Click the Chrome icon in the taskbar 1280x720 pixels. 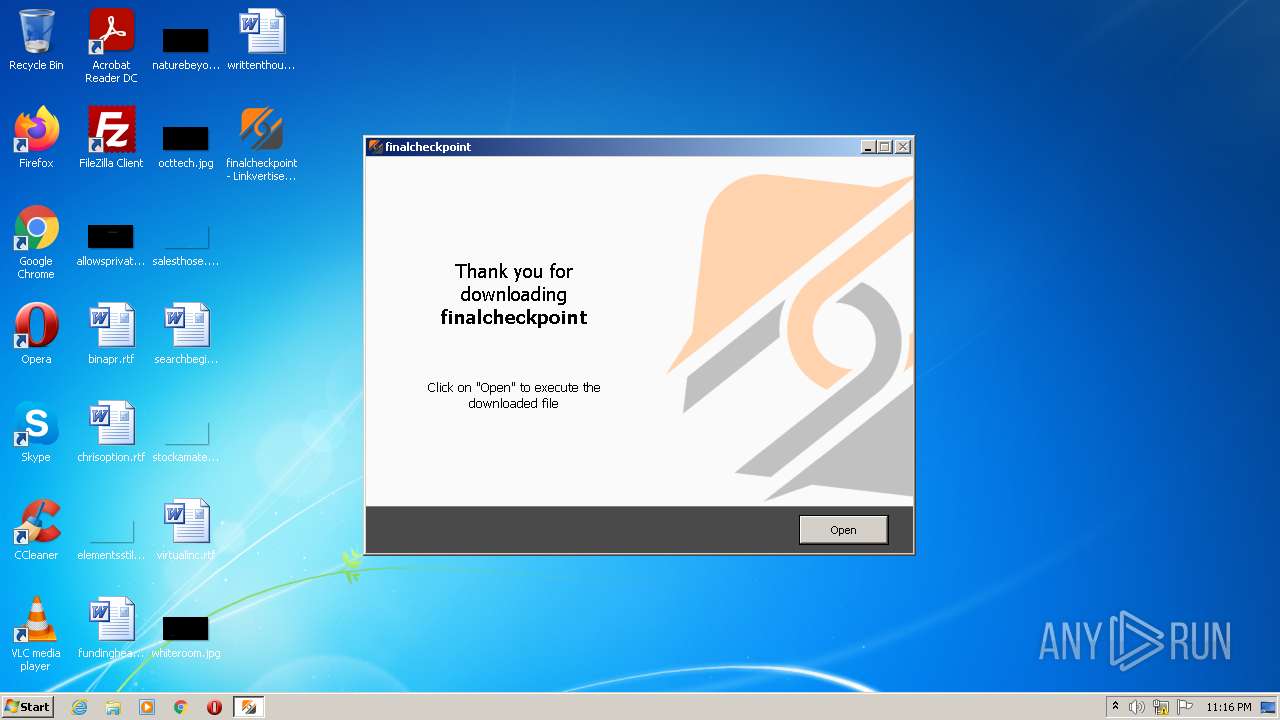tap(181, 707)
